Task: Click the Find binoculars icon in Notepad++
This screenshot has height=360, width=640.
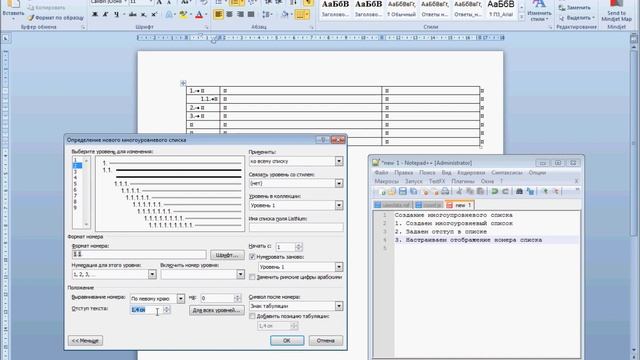Action: (x=519, y=191)
